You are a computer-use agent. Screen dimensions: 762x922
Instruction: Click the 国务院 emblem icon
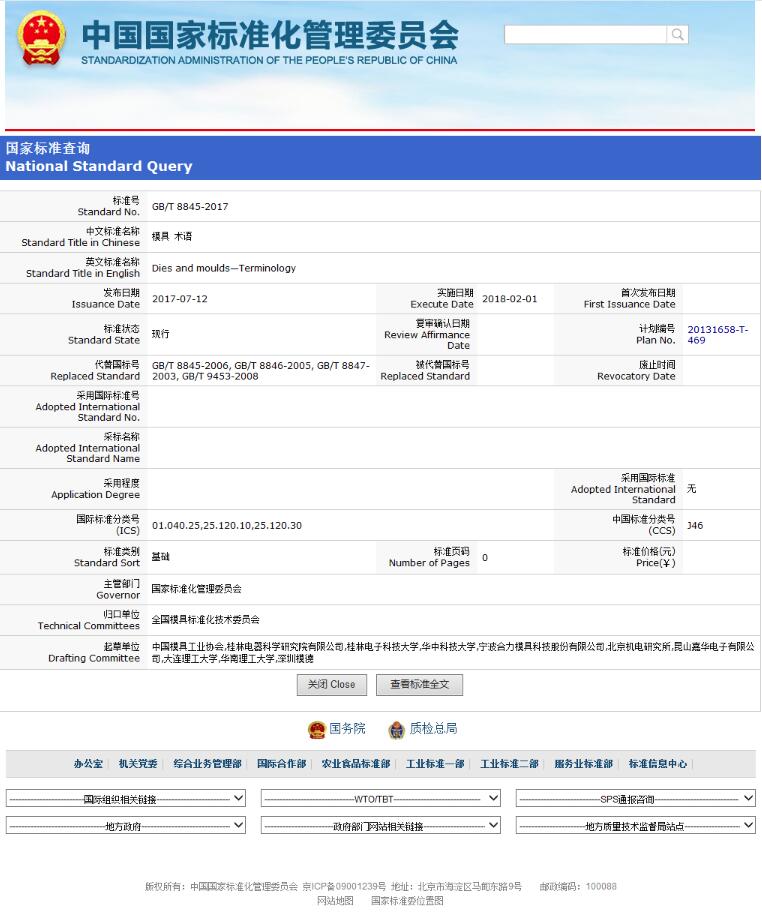pos(317,729)
